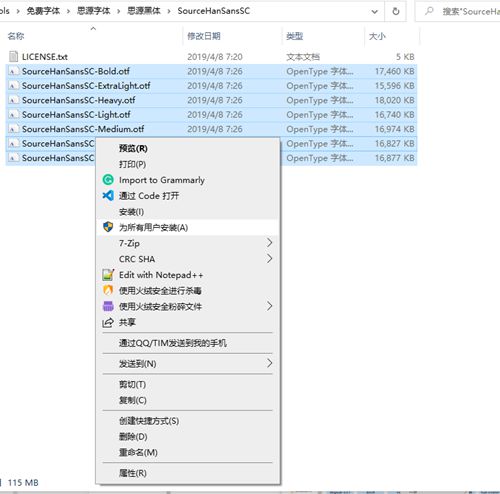Viewport: 500px width, 494px height.
Task: Click breadcrumb chevron after 免费字体
Action: 68,11
